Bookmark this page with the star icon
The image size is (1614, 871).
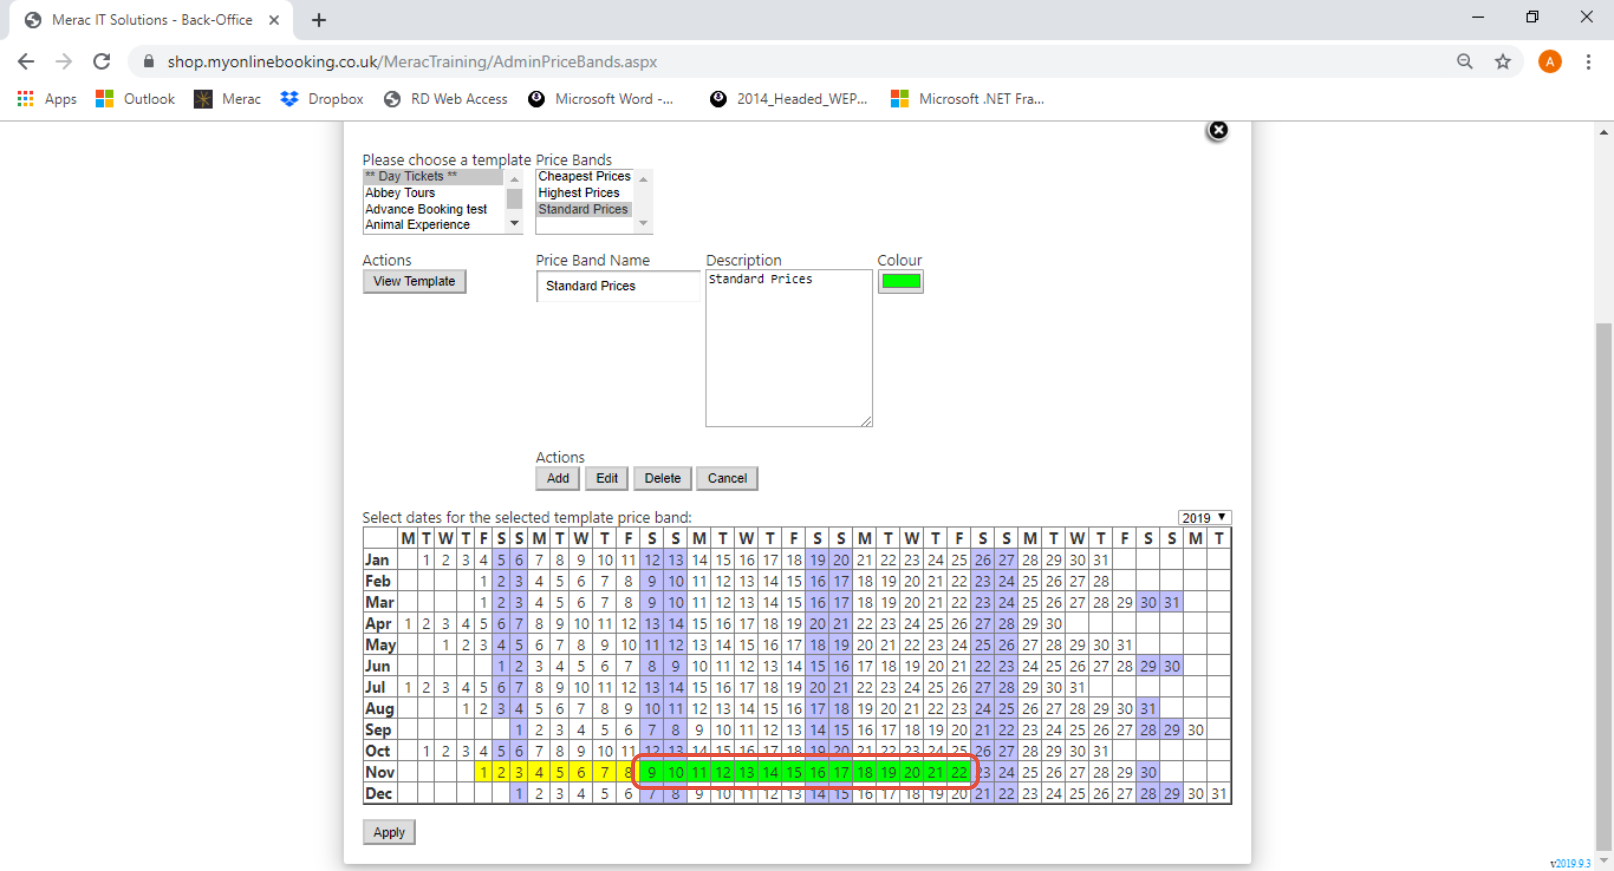coord(1503,62)
